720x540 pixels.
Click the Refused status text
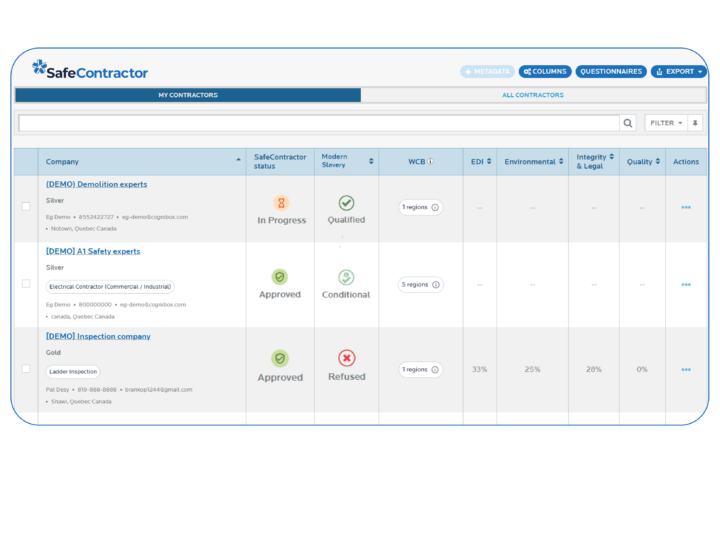click(347, 377)
